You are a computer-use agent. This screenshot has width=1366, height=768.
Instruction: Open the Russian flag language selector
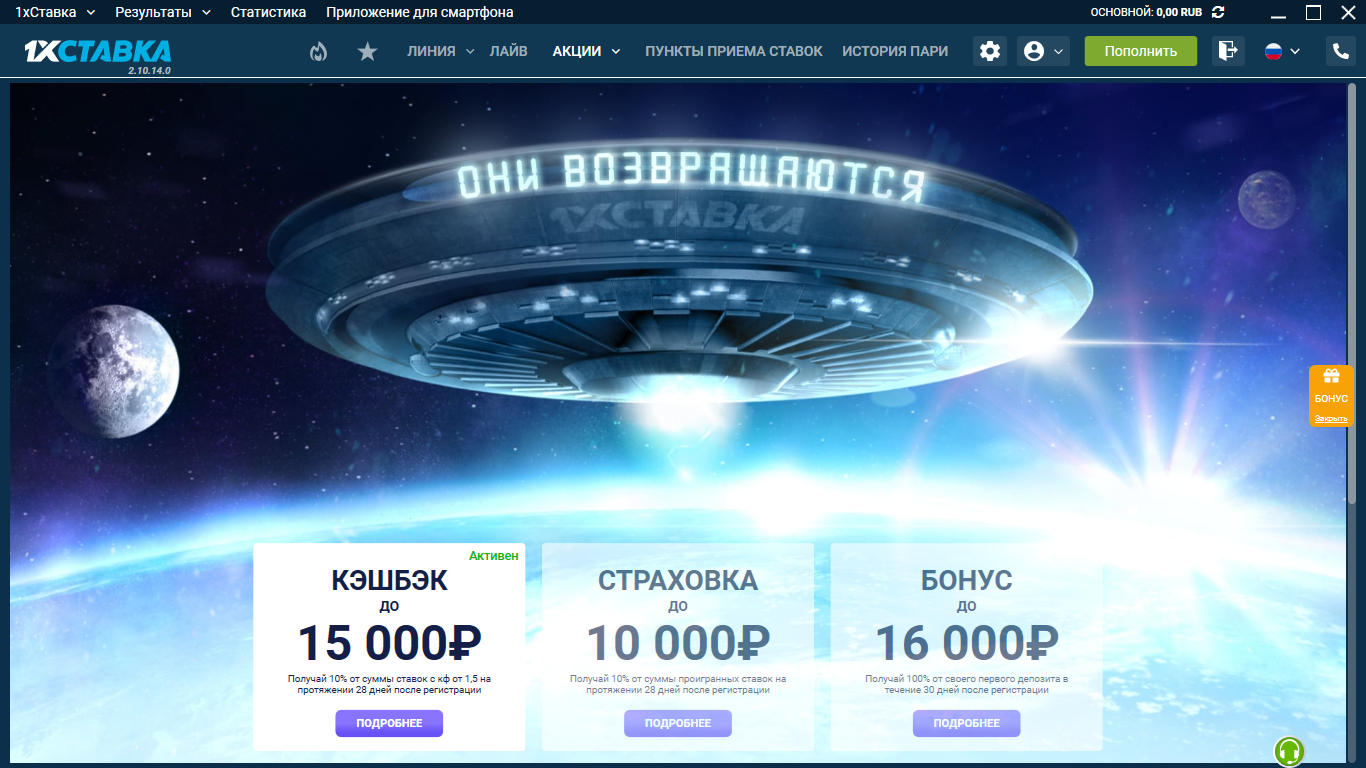click(1282, 51)
